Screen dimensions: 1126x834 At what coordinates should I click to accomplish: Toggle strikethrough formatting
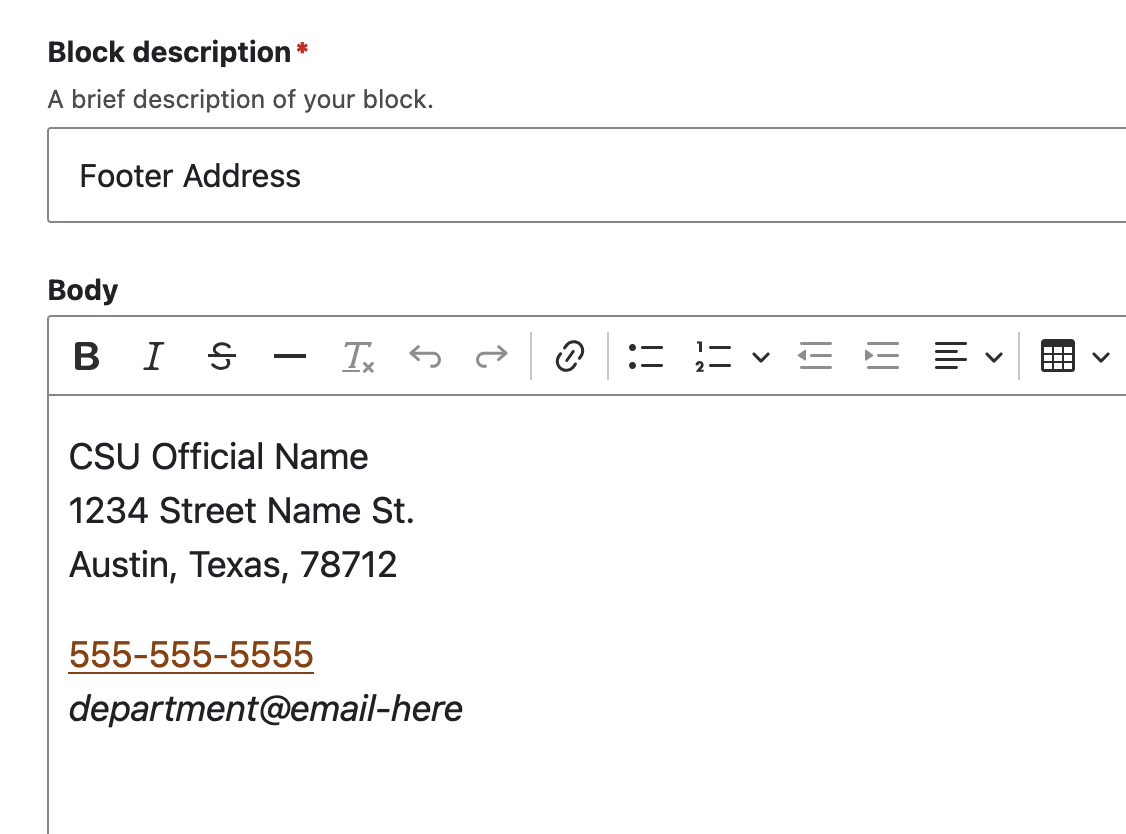[x=222, y=356]
